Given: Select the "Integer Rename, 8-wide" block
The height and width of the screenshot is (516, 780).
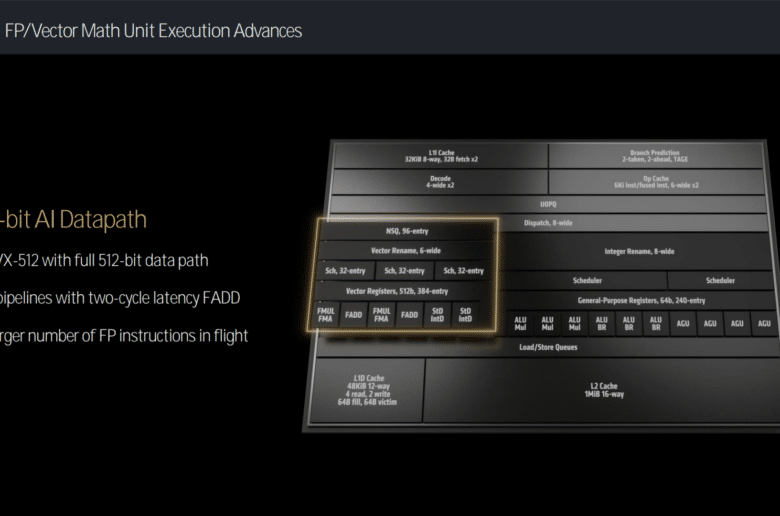Looking at the screenshot, I should tap(639, 252).
